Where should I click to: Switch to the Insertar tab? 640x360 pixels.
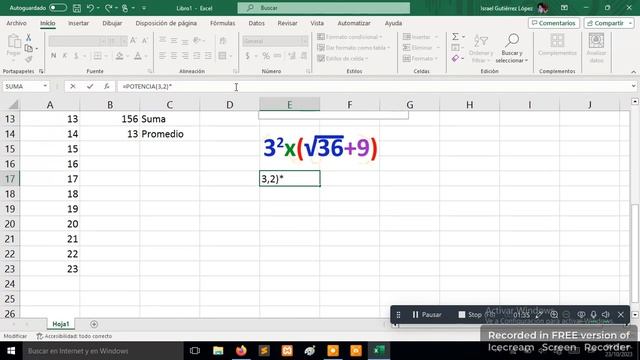[78, 23]
